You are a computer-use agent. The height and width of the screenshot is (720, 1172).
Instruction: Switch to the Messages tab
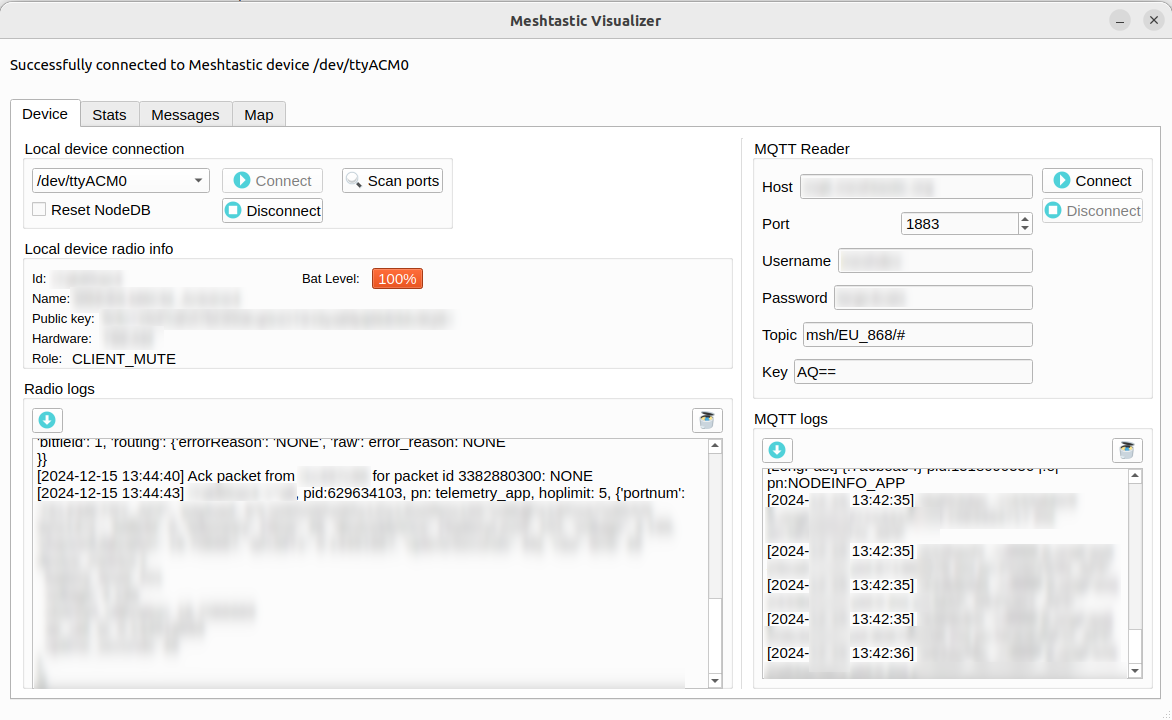click(185, 114)
